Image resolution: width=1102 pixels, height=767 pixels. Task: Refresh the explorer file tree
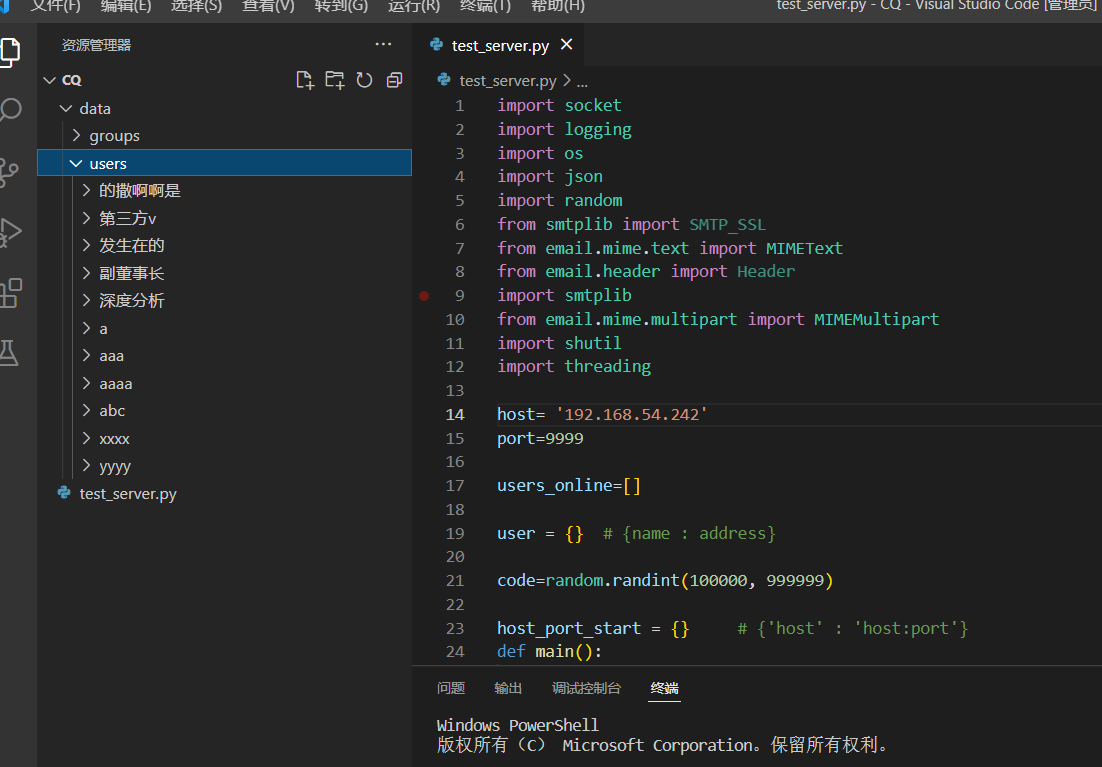pyautogui.click(x=365, y=80)
